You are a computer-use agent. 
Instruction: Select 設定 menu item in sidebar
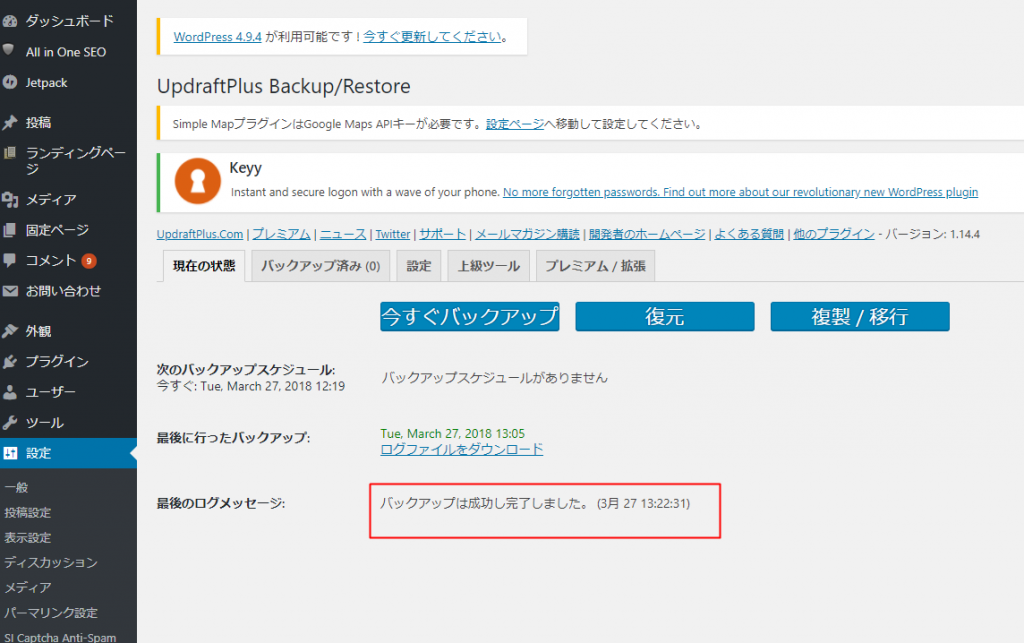tap(69, 453)
